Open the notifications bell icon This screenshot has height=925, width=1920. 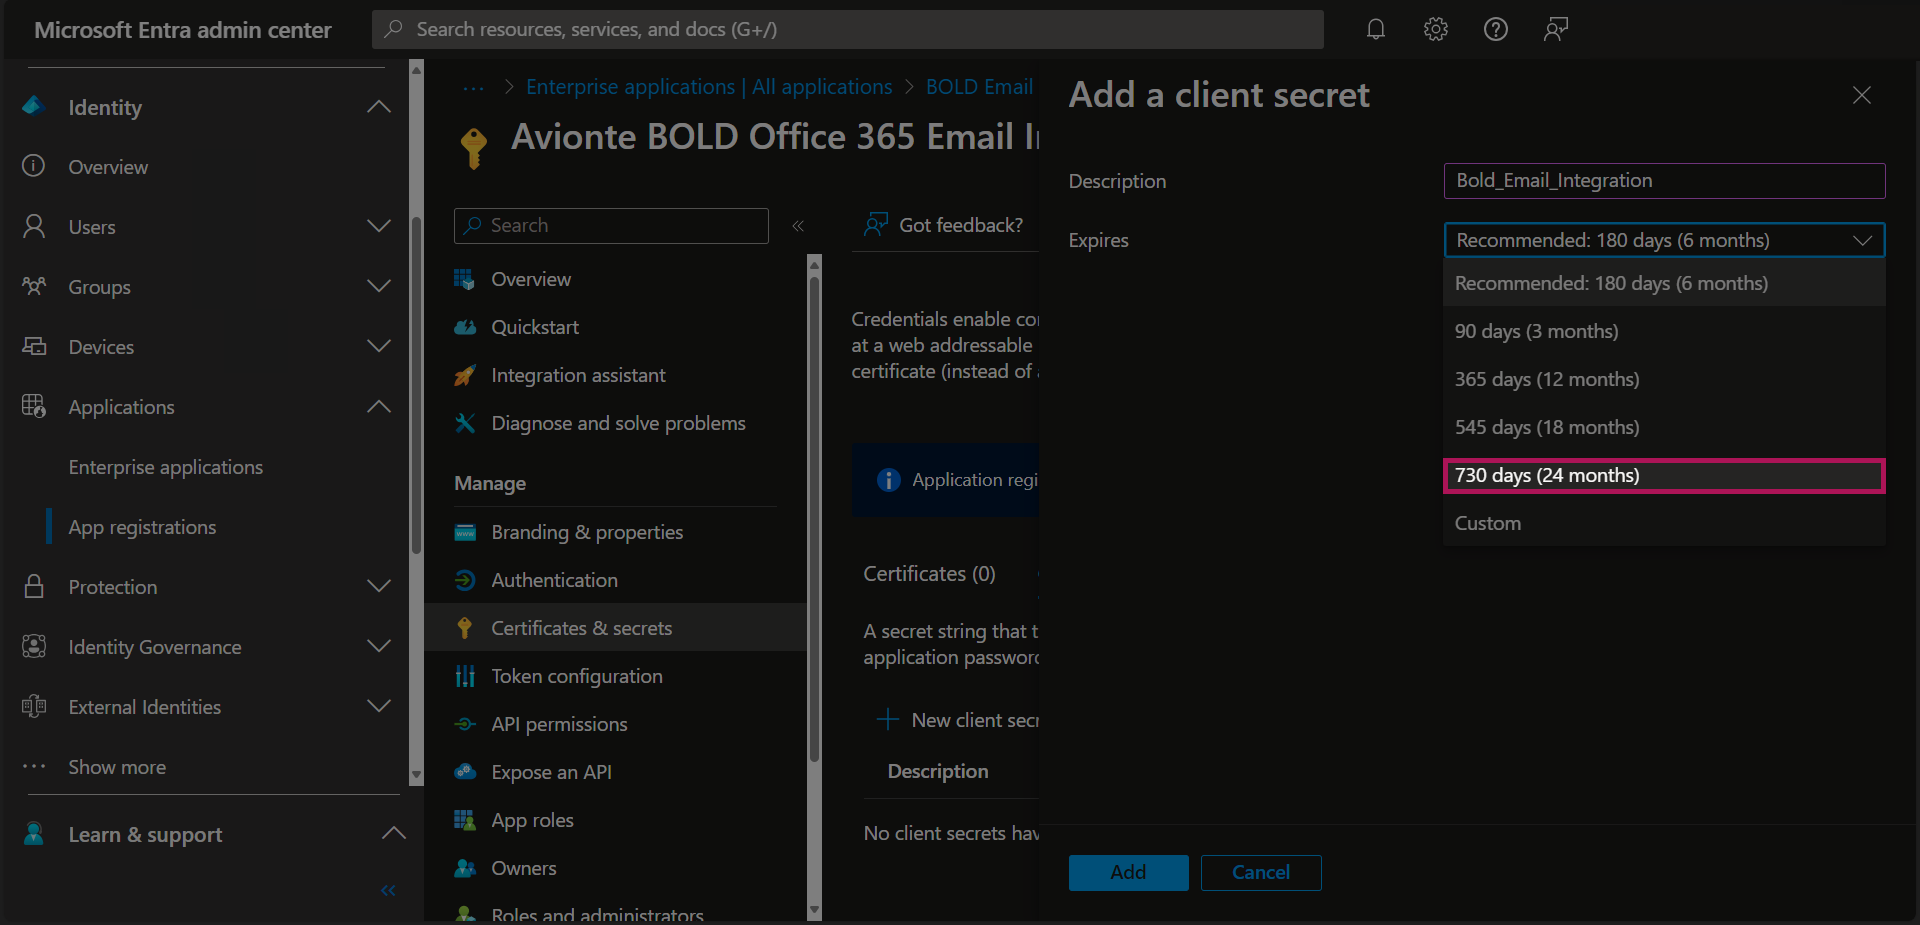[1376, 29]
